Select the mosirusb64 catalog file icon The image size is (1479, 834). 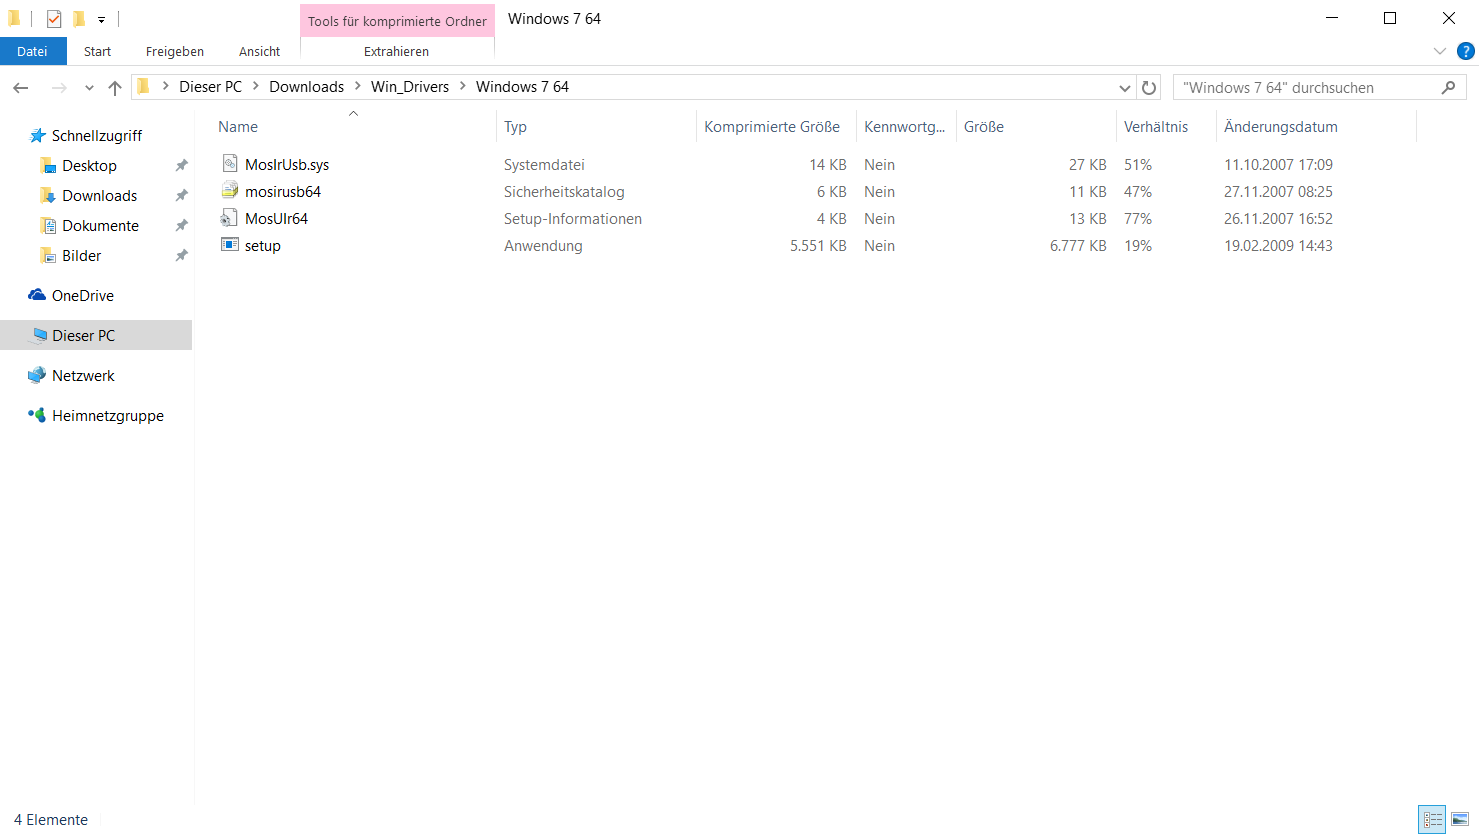pyautogui.click(x=230, y=191)
